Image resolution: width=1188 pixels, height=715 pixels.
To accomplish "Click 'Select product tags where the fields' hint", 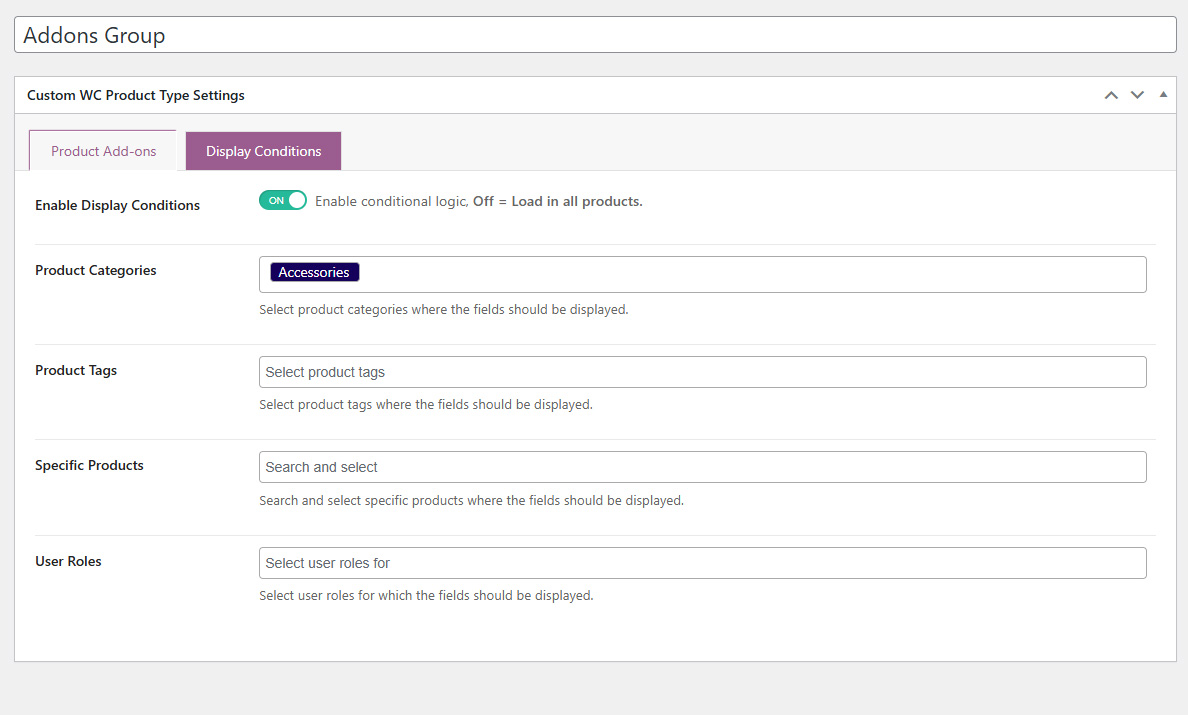I will pos(426,404).
